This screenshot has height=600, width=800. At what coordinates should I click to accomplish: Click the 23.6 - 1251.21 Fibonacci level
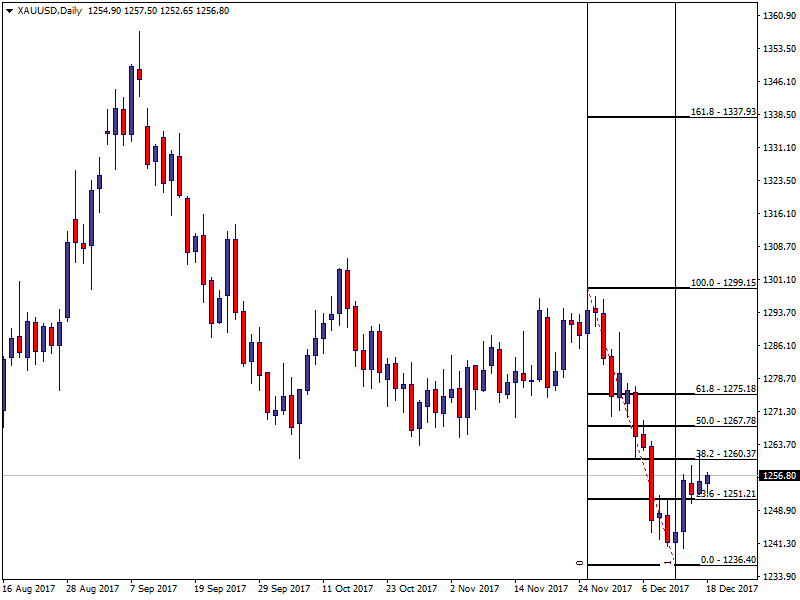[725, 494]
